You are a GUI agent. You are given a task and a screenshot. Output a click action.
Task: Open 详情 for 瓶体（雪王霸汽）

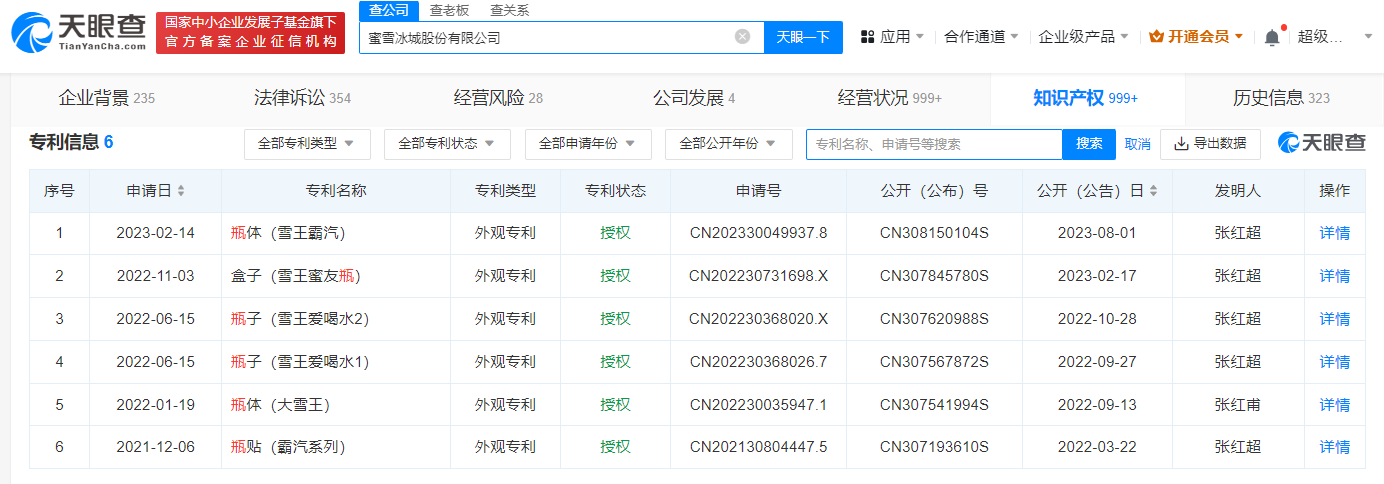point(1335,233)
